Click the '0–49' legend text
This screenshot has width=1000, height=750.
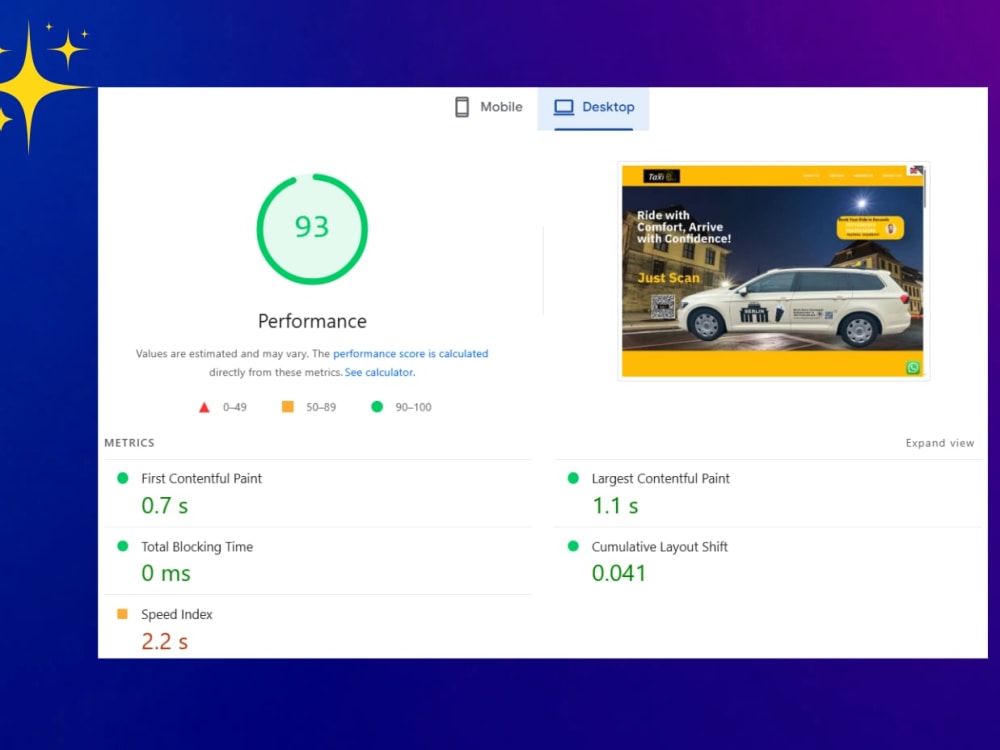(x=235, y=407)
